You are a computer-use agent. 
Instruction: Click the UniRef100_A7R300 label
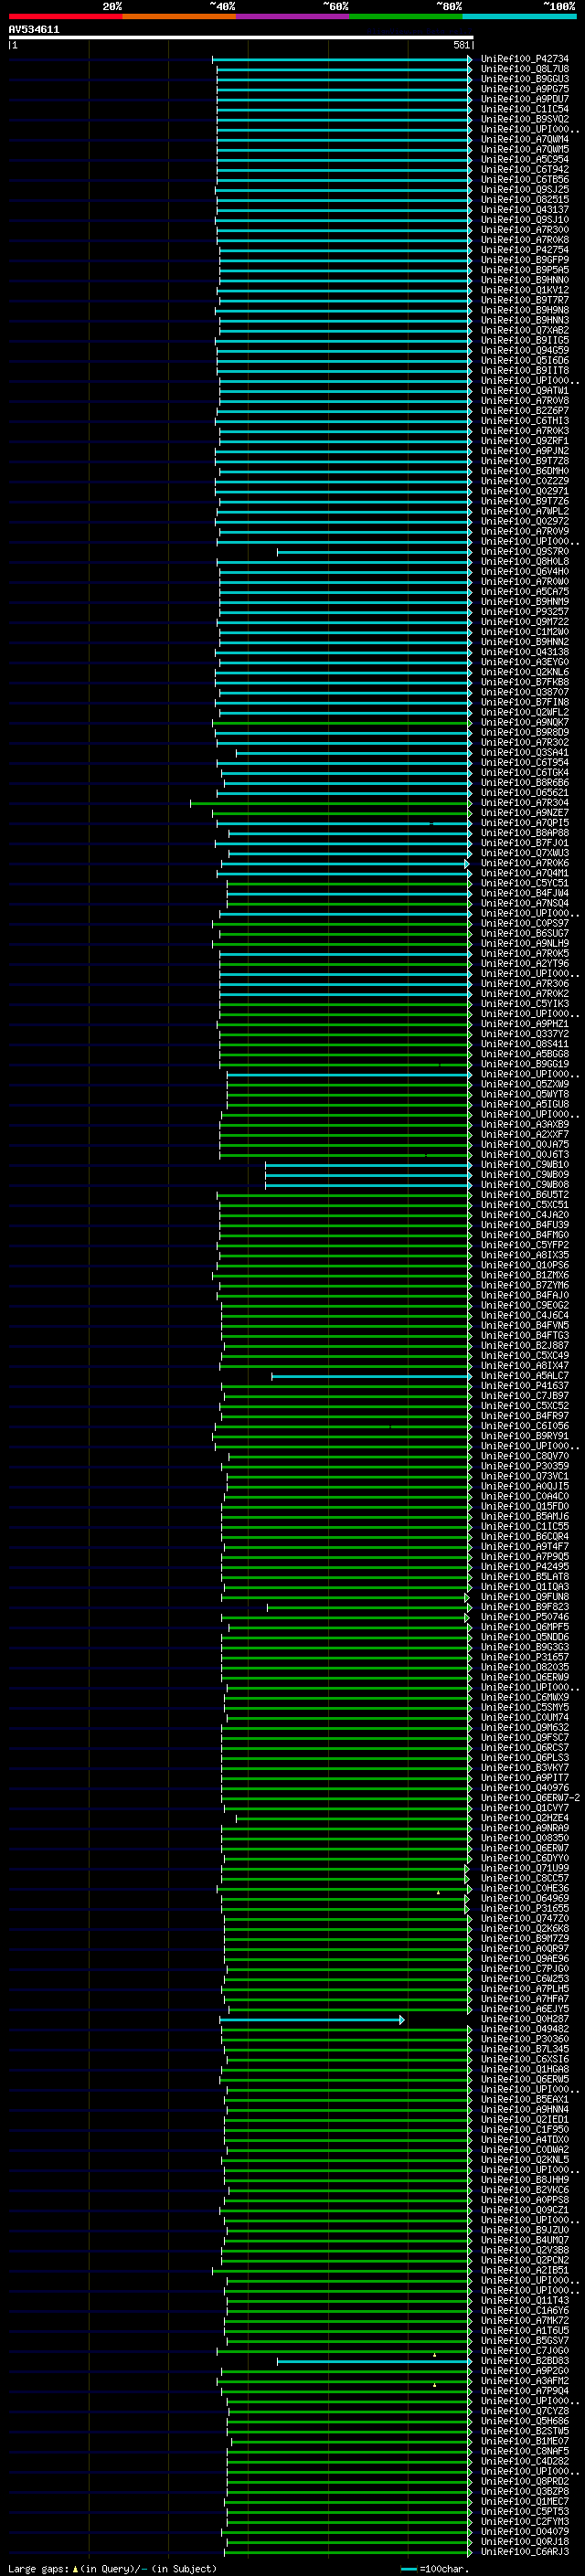click(x=524, y=230)
